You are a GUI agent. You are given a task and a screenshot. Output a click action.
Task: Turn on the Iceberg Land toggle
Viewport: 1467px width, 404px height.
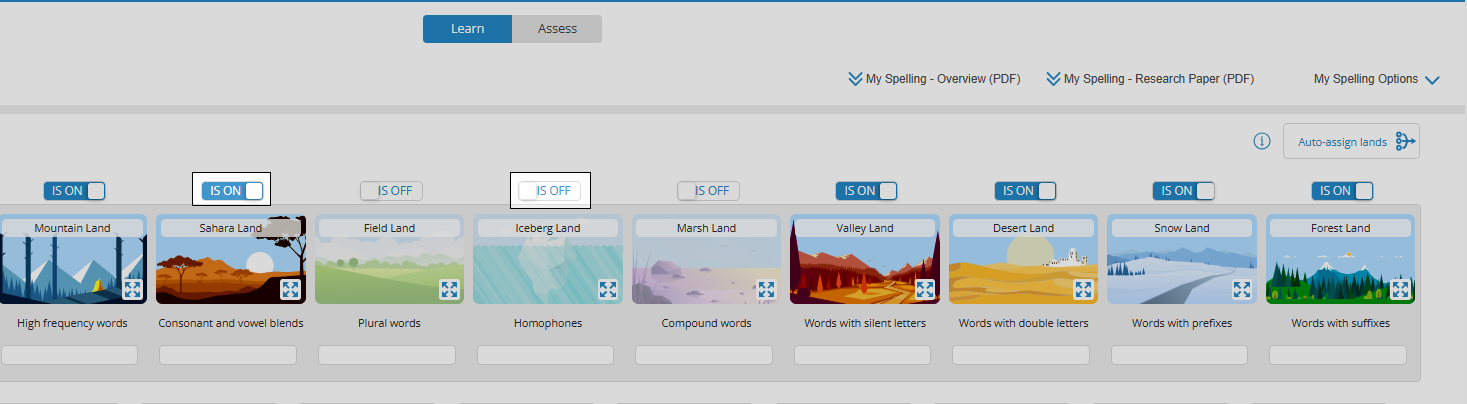[x=550, y=190]
